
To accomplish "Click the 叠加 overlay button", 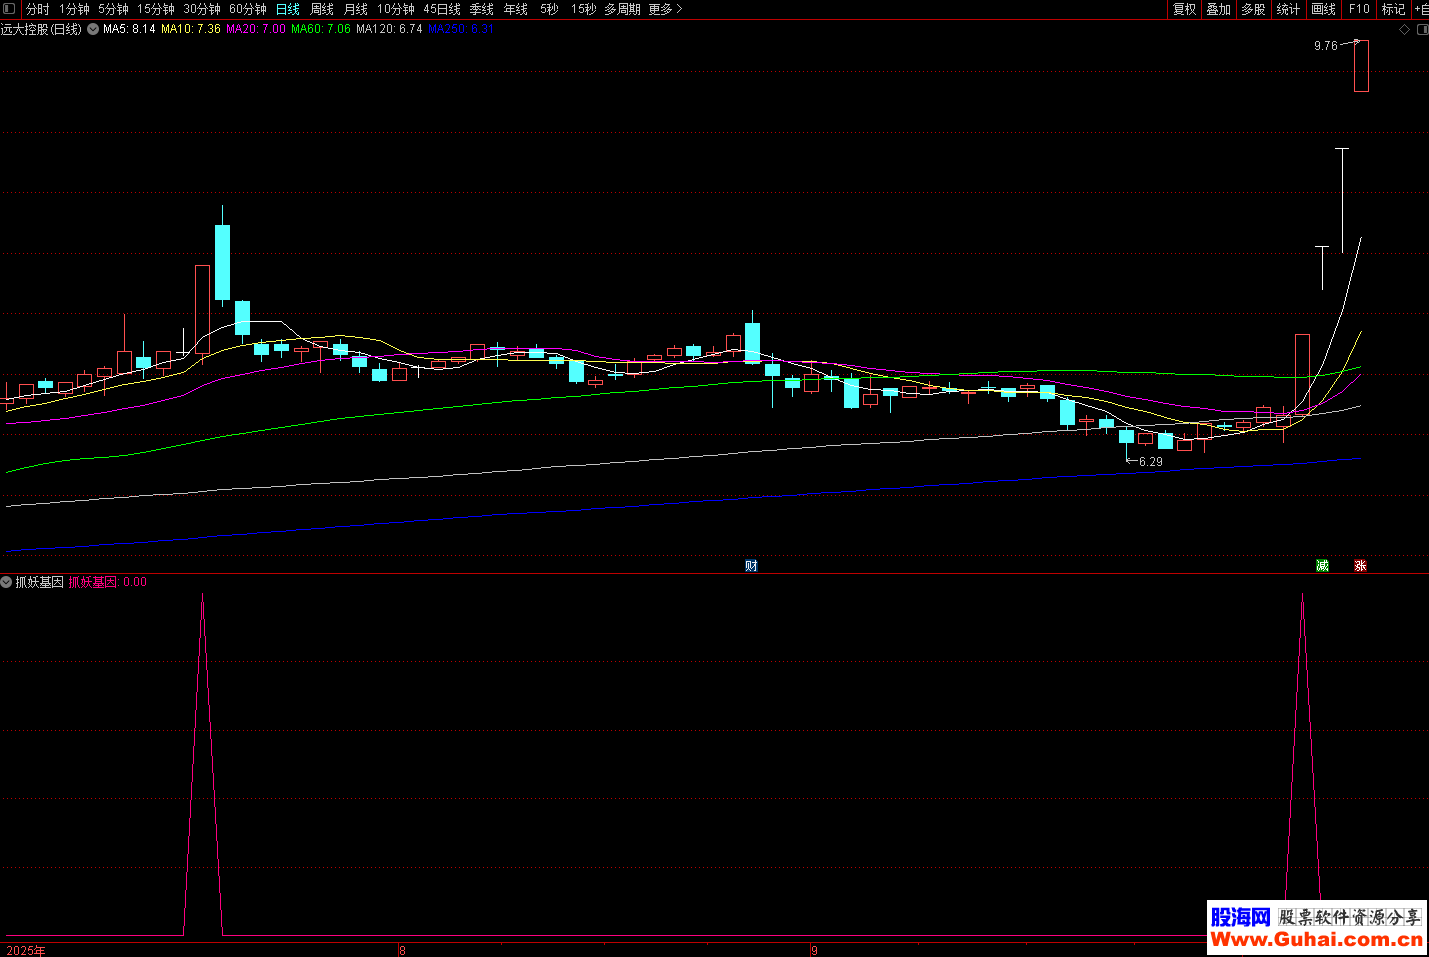I will pos(1218,9).
